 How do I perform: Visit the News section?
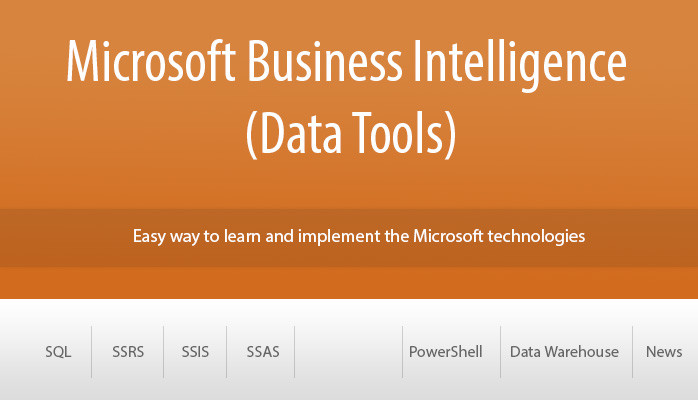[x=664, y=352]
